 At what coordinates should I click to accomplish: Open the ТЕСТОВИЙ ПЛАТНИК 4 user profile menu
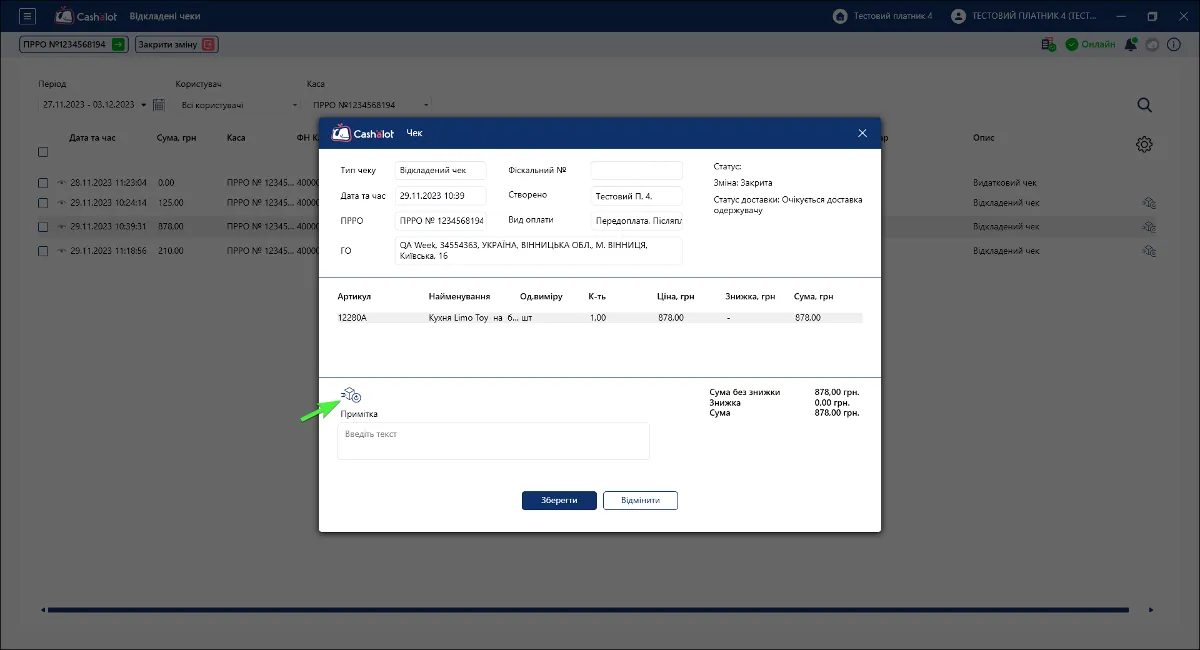[x=1025, y=16]
